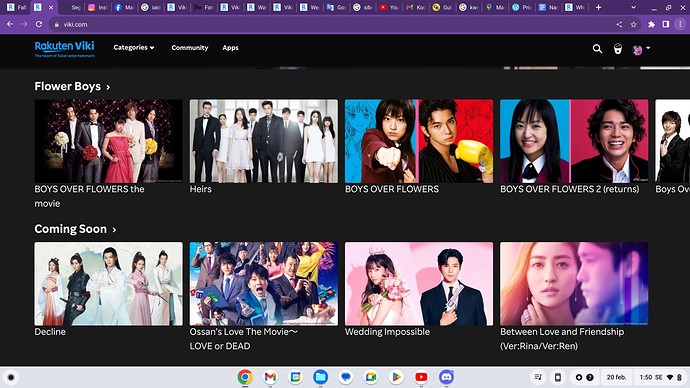Open Between Love and Friendship thumbnail
The height and width of the screenshot is (388, 690).
coord(574,284)
